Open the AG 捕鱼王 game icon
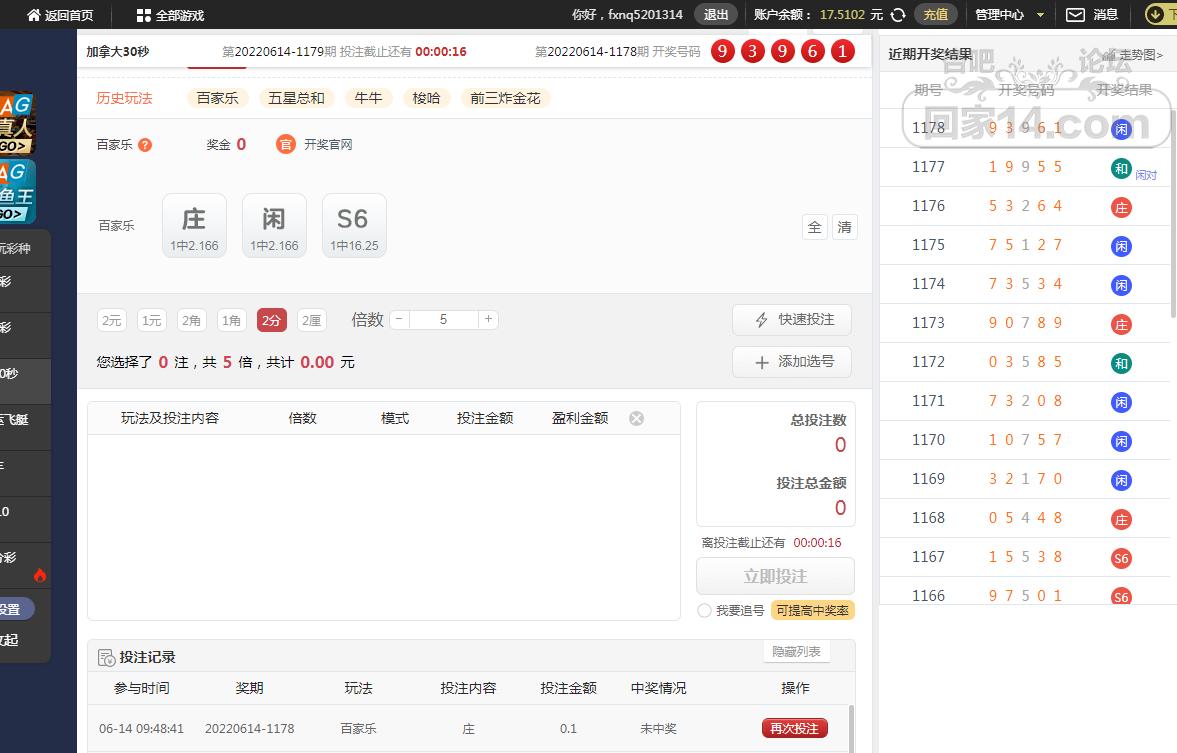1177x753 pixels. (17, 191)
